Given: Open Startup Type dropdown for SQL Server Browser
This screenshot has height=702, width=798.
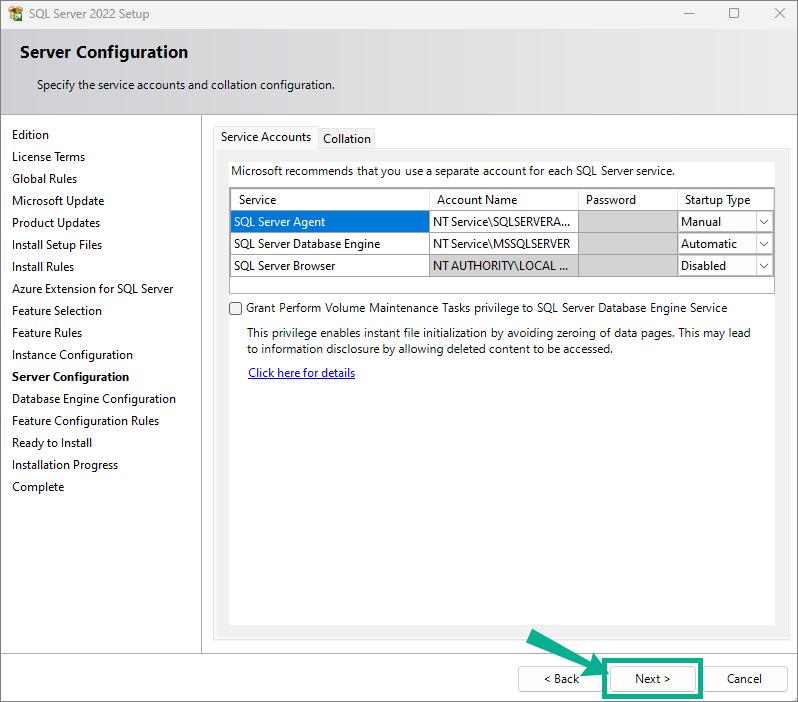Looking at the screenshot, I should coord(764,266).
